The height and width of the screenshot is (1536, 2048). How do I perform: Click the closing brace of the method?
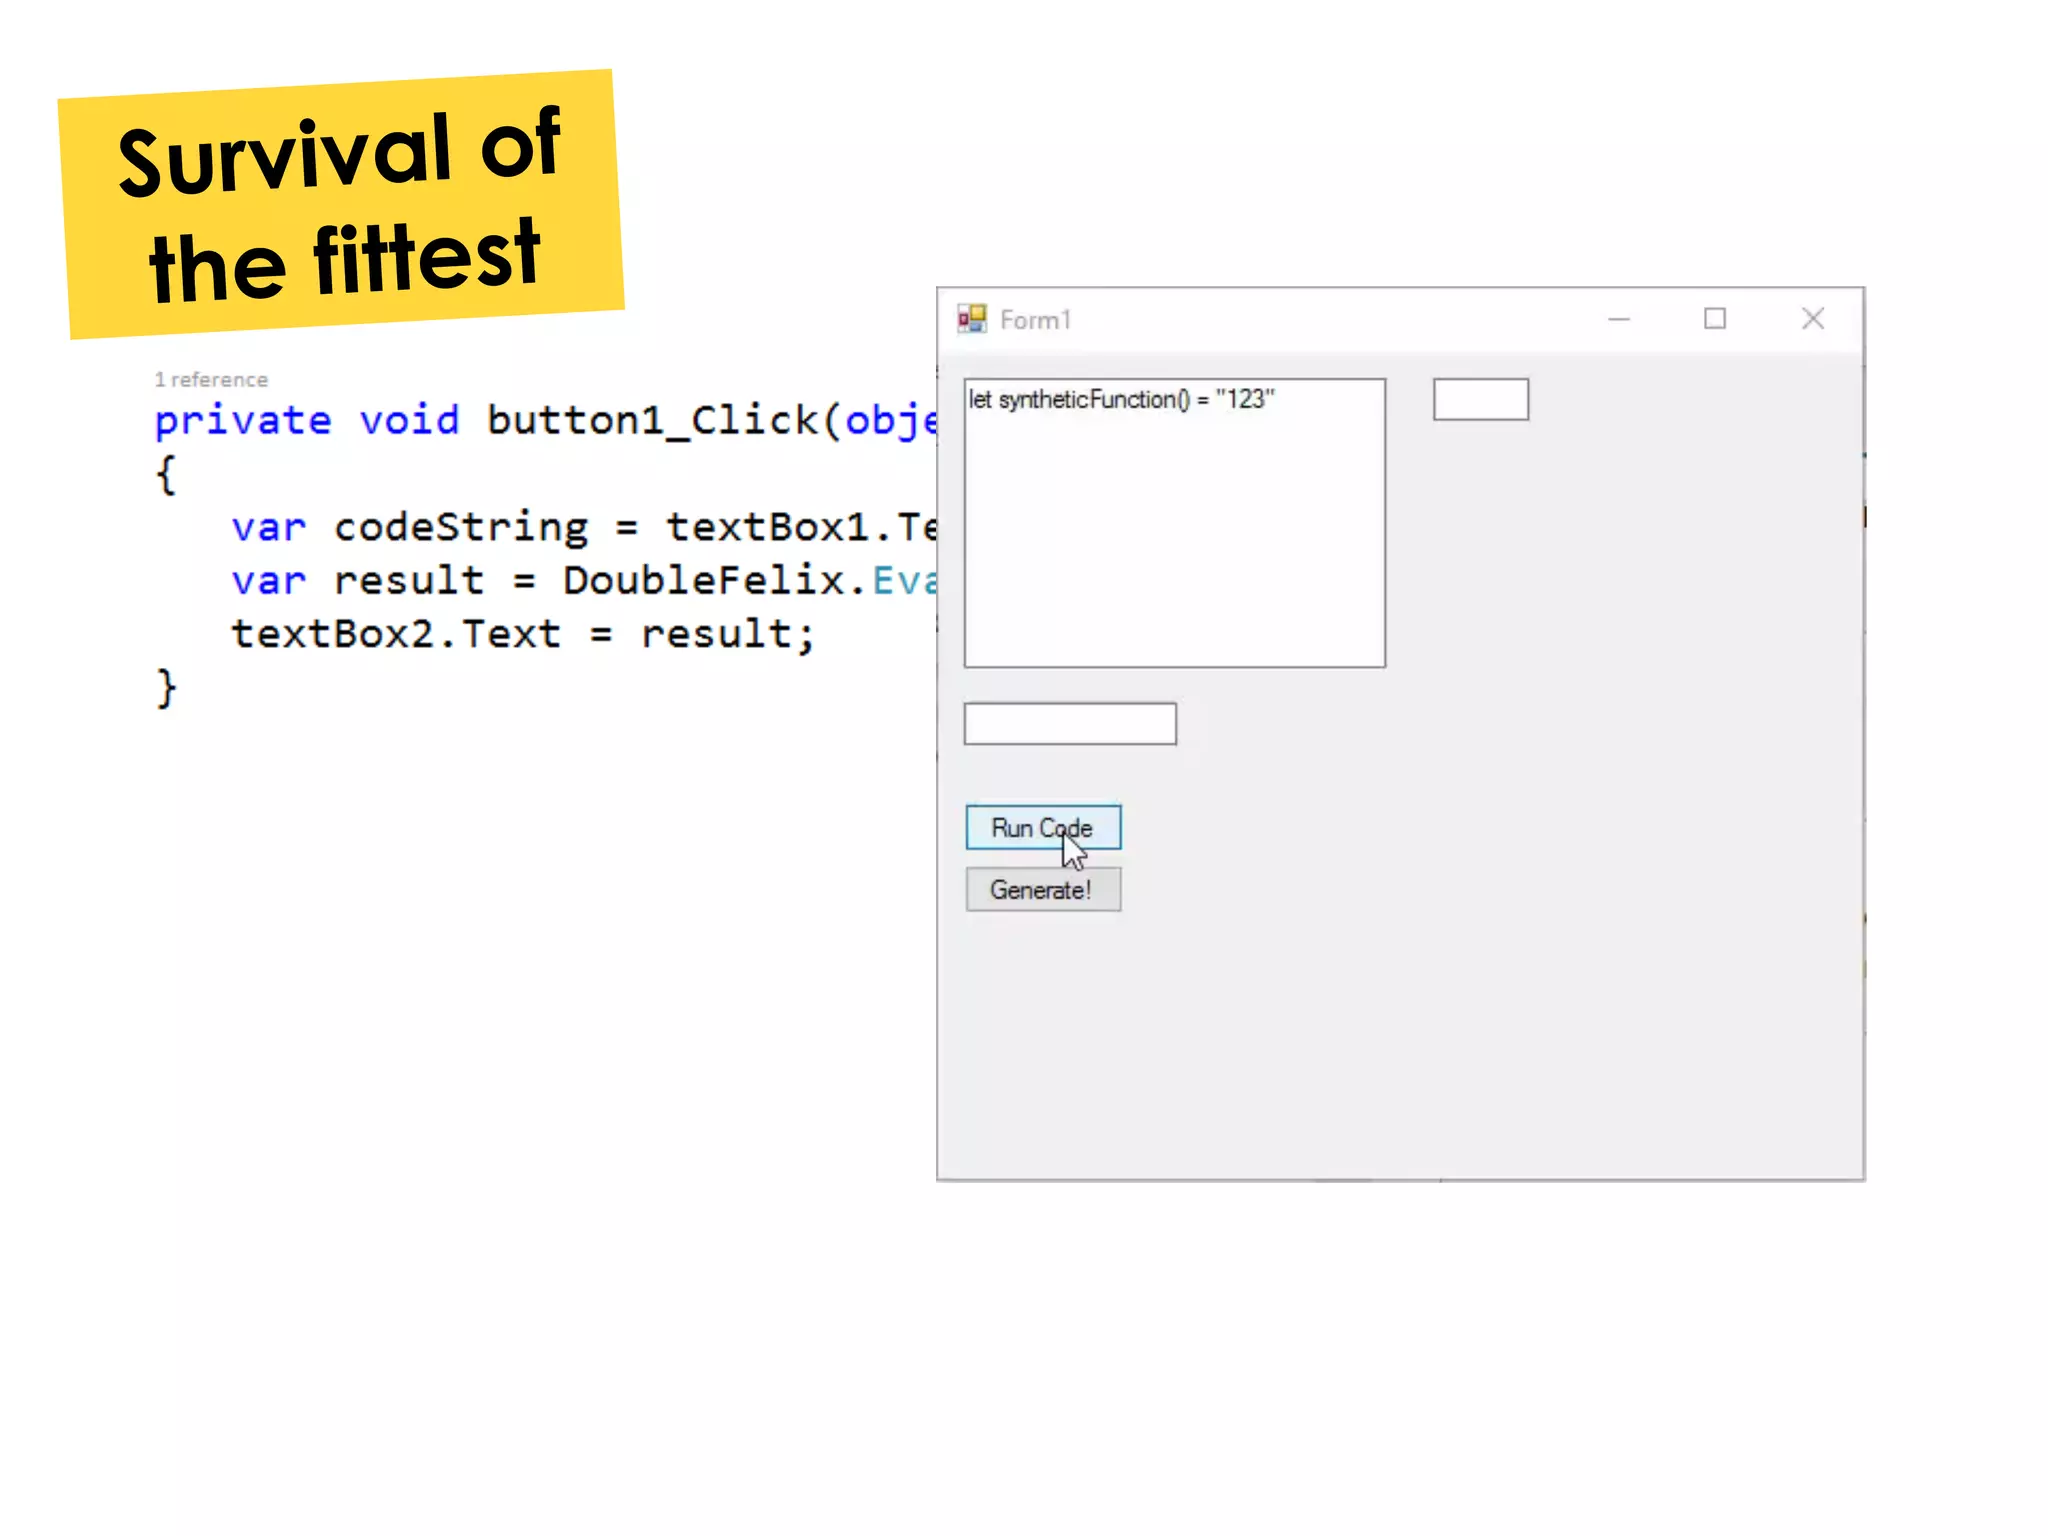(167, 689)
